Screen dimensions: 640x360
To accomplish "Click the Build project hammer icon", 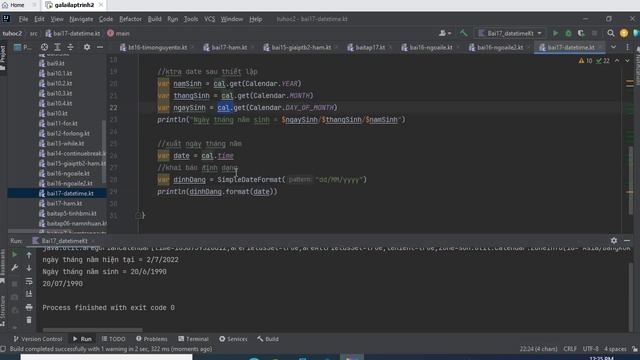I will click(x=463, y=33).
